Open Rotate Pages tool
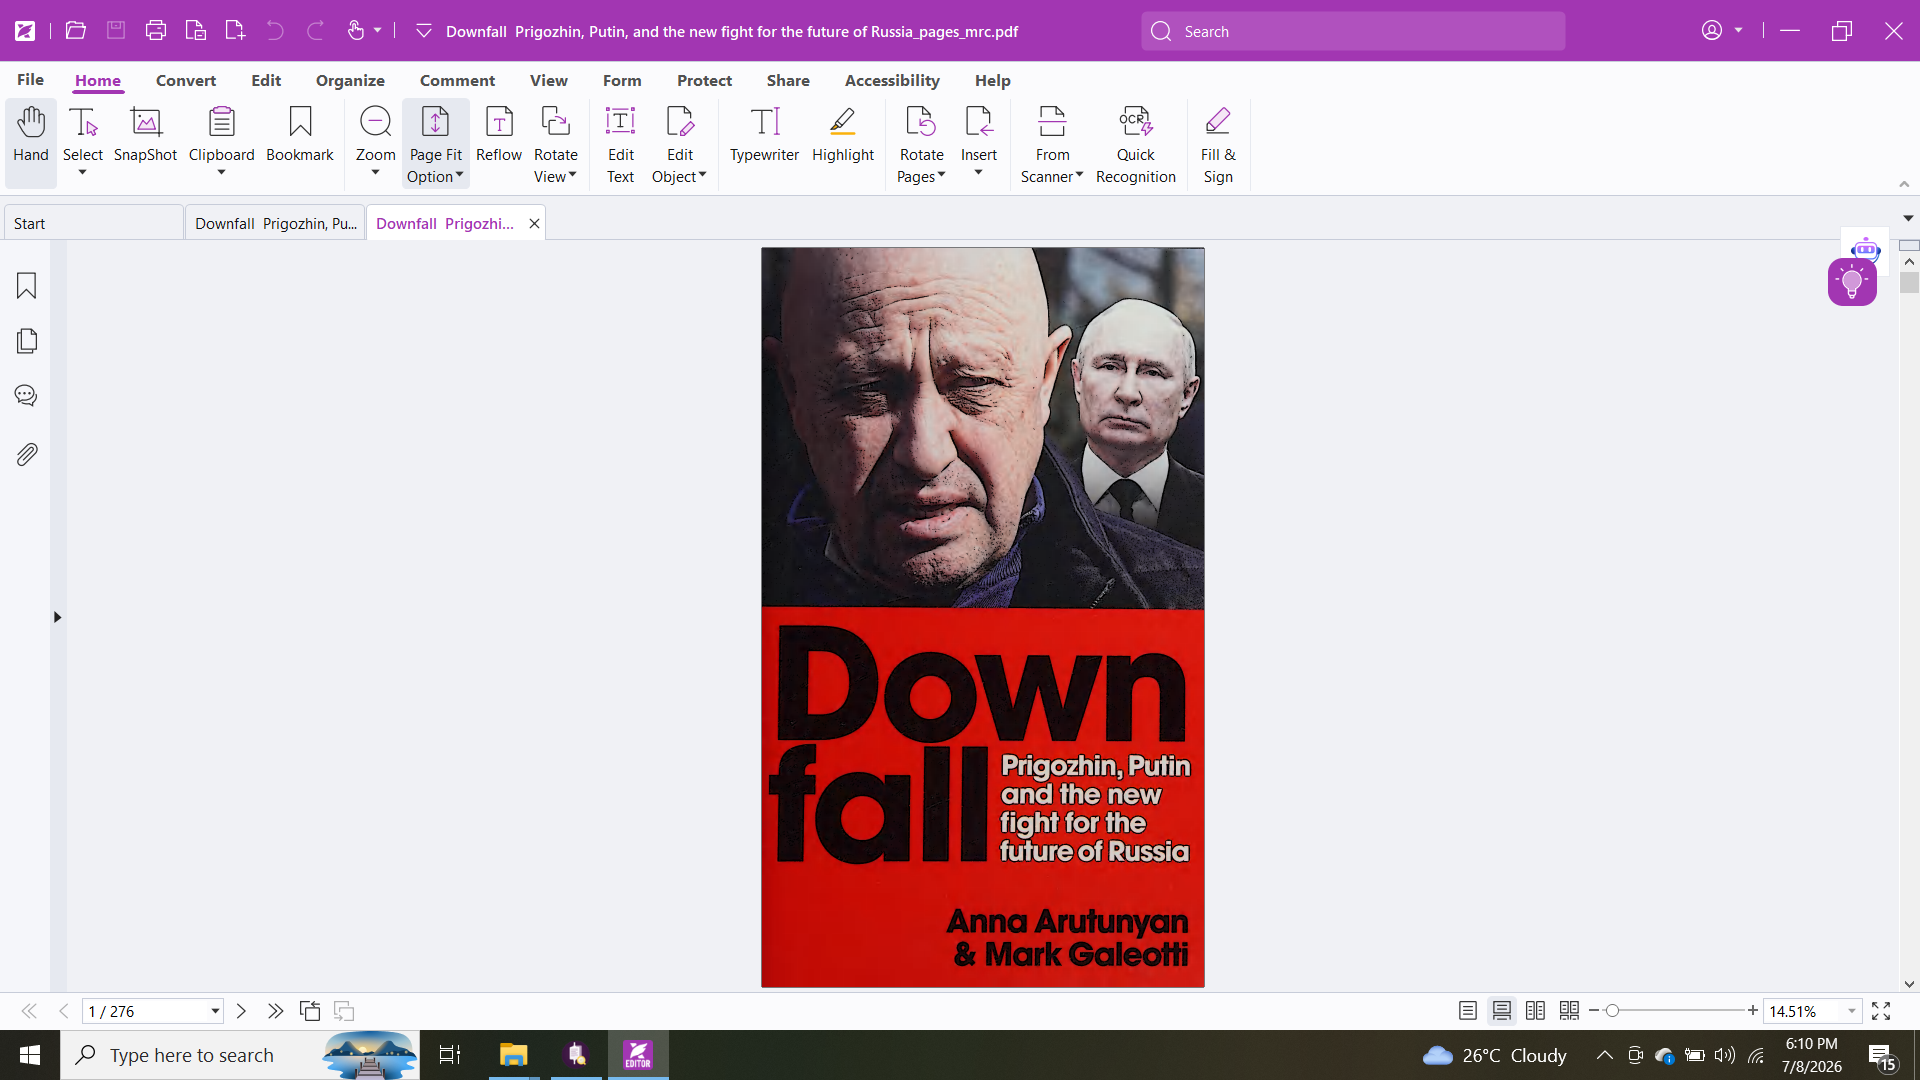The height and width of the screenshot is (1080, 1920). (921, 145)
